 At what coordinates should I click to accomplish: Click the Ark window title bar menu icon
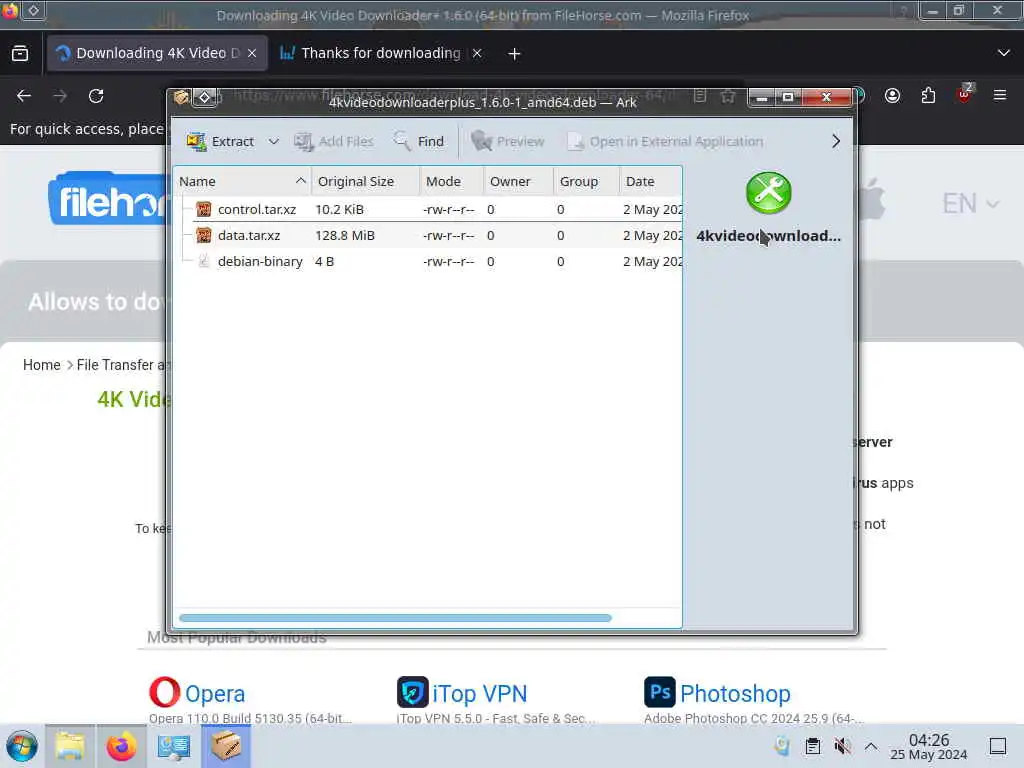pos(182,97)
